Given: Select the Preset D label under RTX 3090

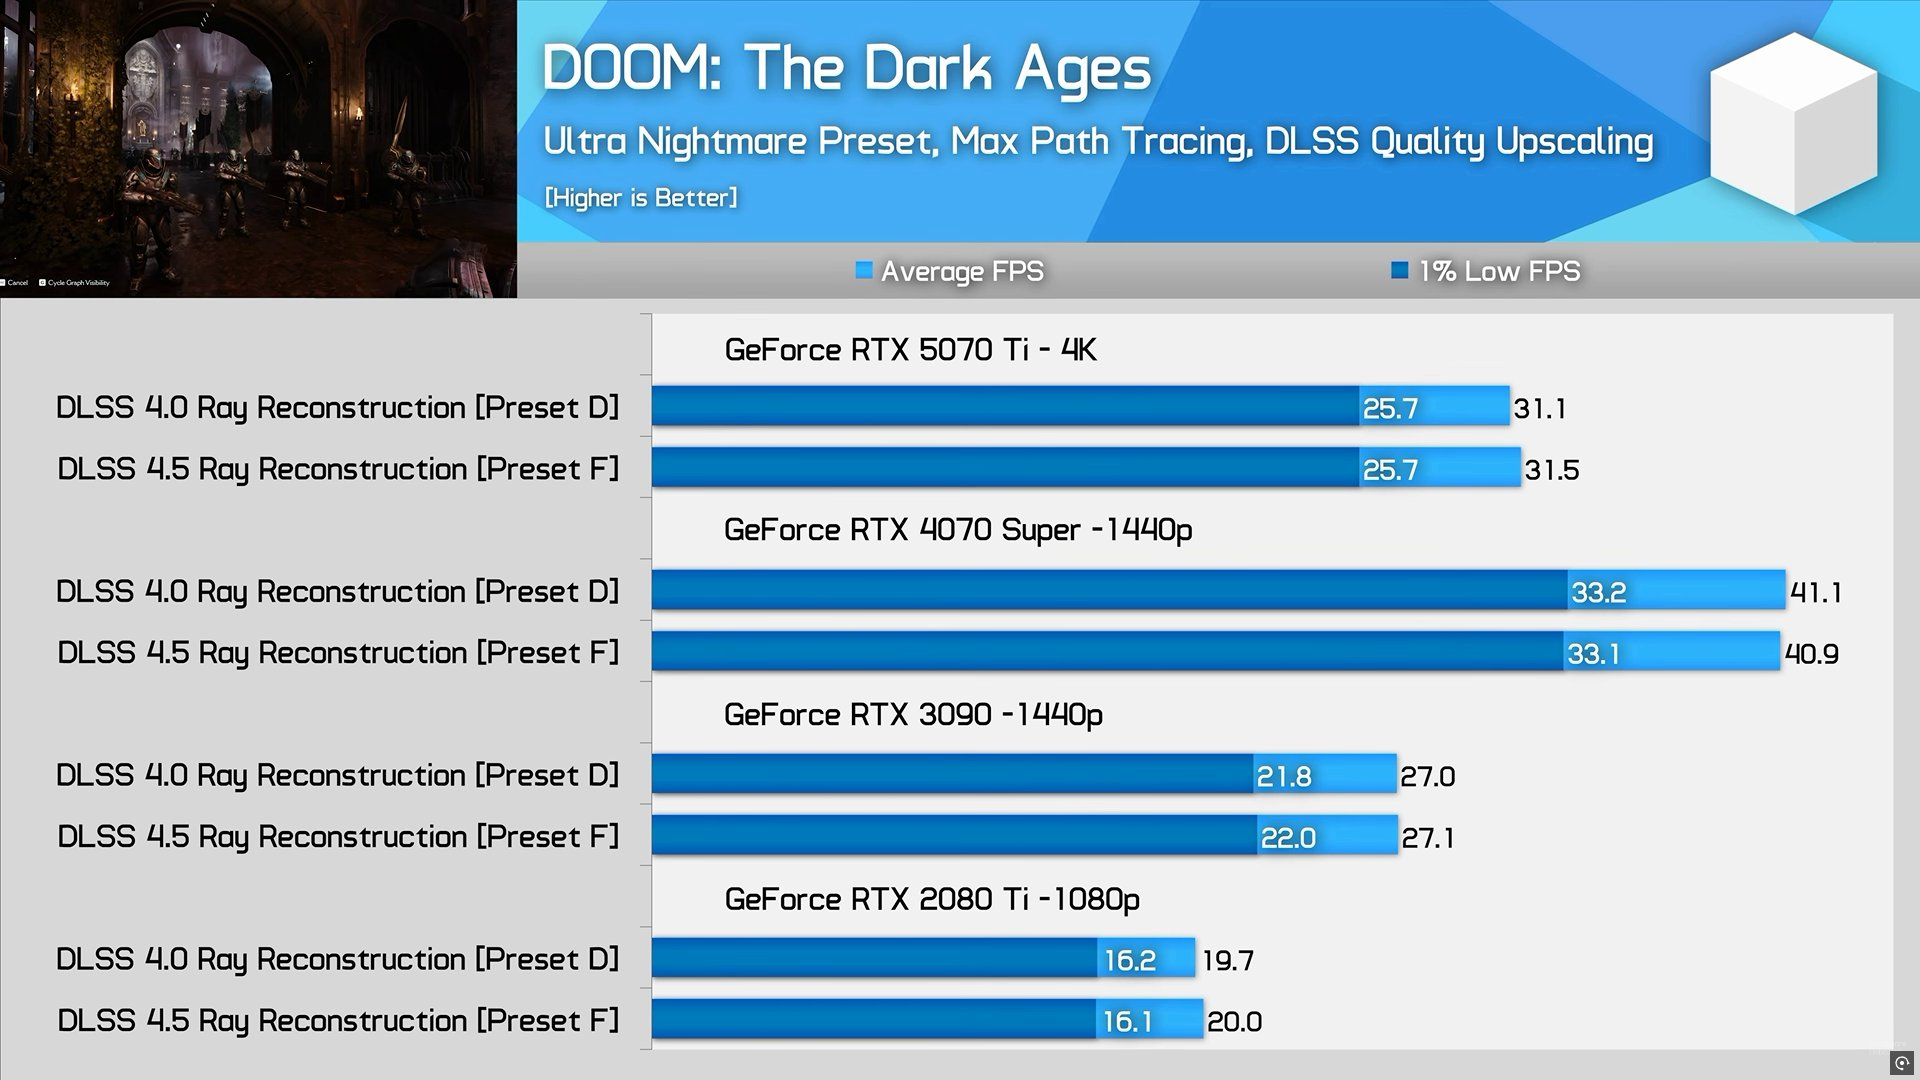Looking at the screenshot, I should click(x=338, y=775).
